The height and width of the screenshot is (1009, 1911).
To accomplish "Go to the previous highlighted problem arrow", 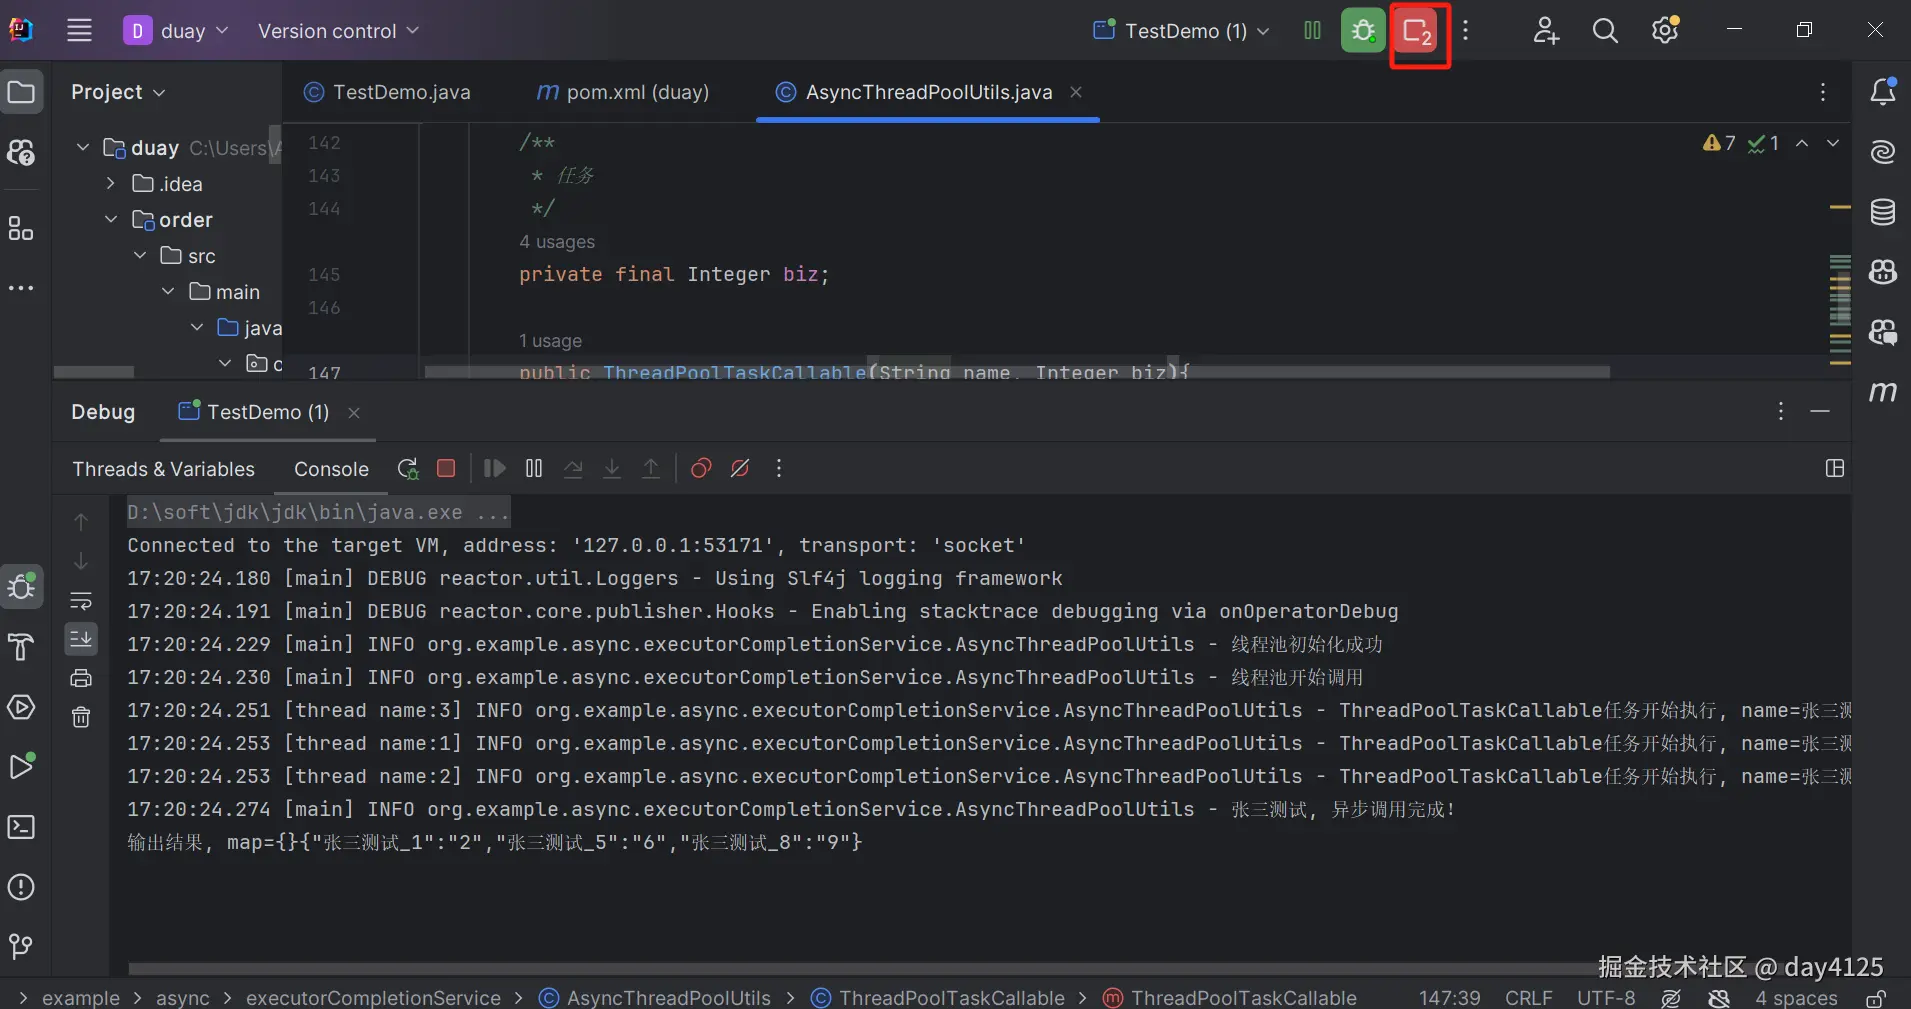I will [1802, 143].
